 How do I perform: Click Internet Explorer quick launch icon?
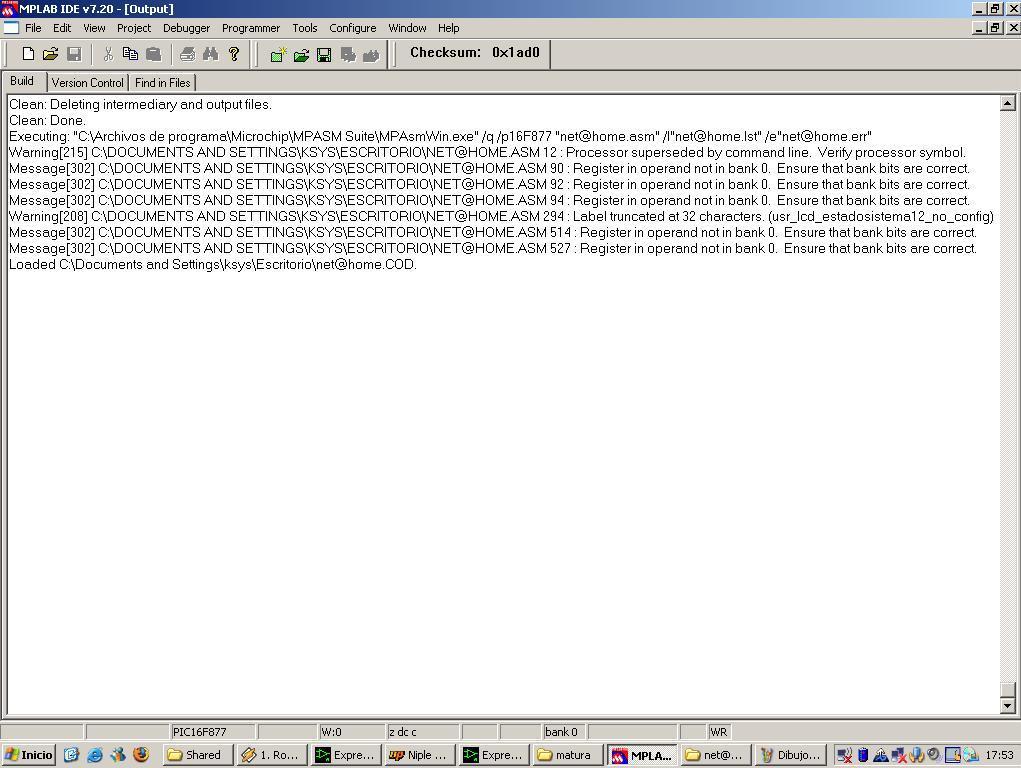tap(95, 755)
